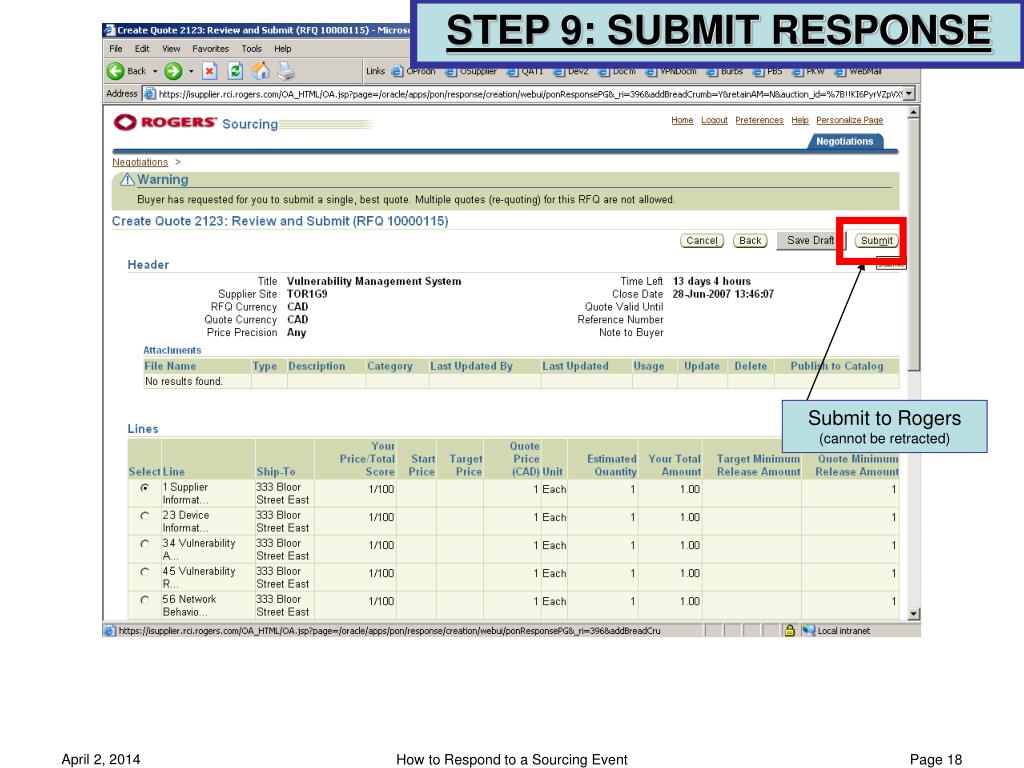Click the Help link in page header
Image resolution: width=1024 pixels, height=768 pixels.
tap(800, 120)
